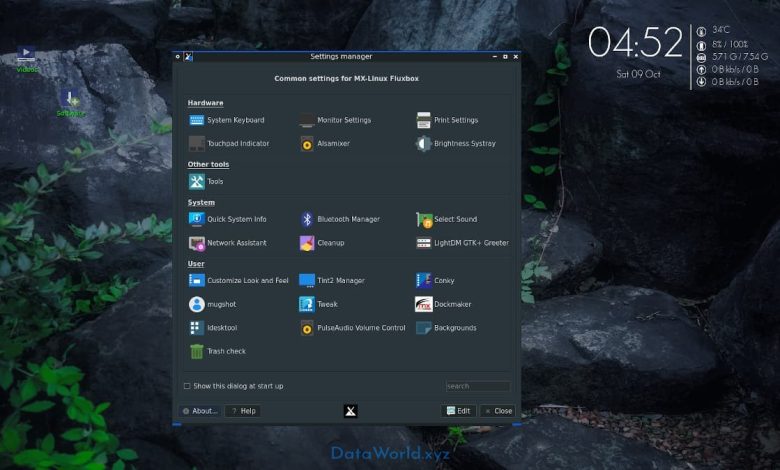780x470 pixels.
Task: Toggle Show this dialog at start up
Action: click(187, 386)
